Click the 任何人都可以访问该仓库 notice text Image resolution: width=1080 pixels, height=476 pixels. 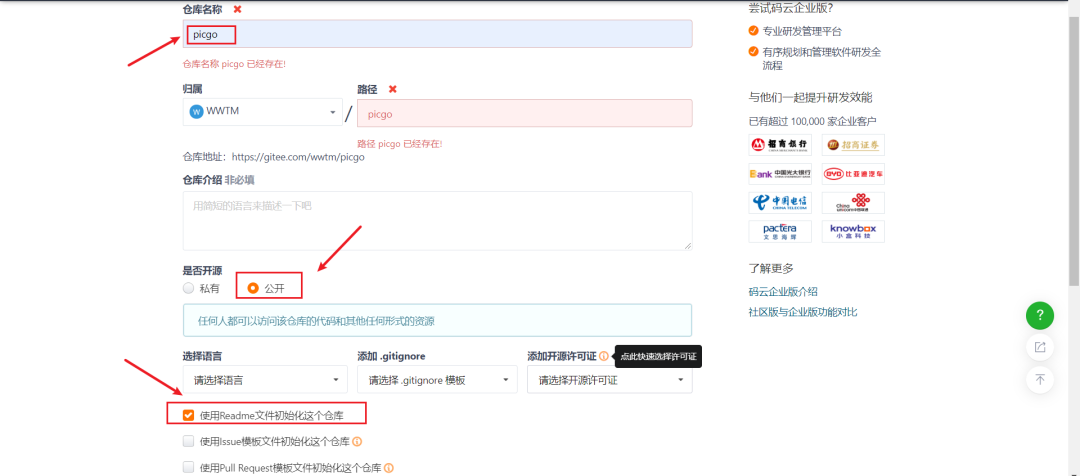click(x=316, y=321)
